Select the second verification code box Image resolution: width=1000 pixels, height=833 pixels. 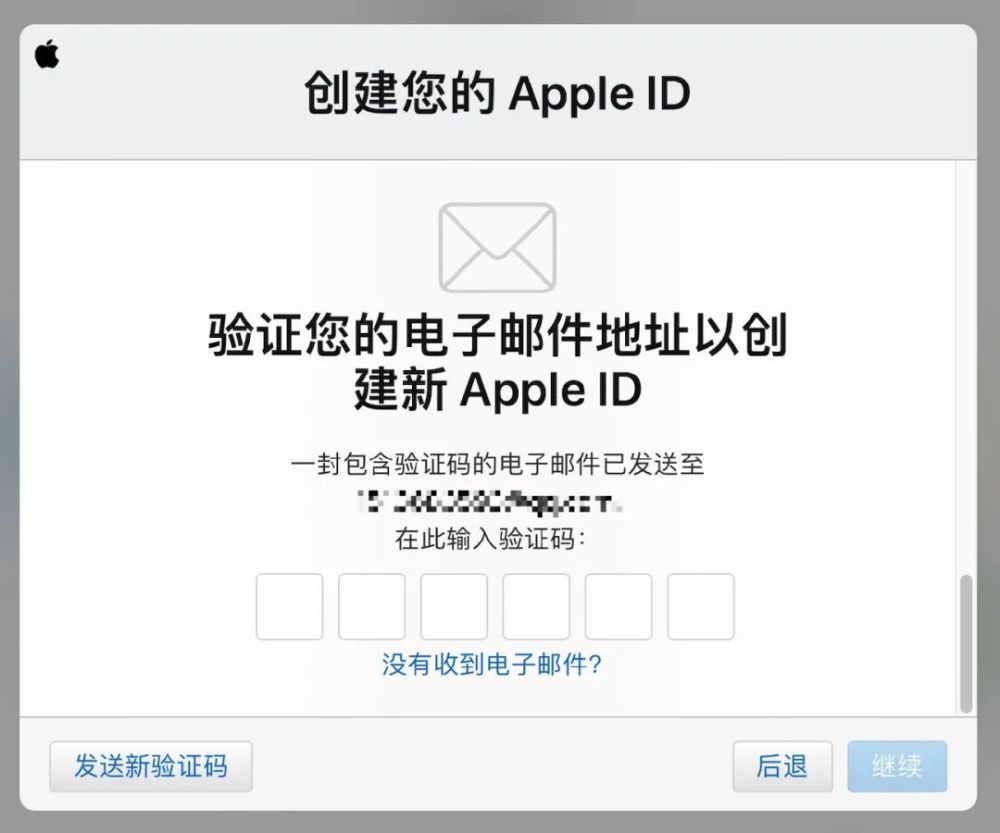coord(372,607)
